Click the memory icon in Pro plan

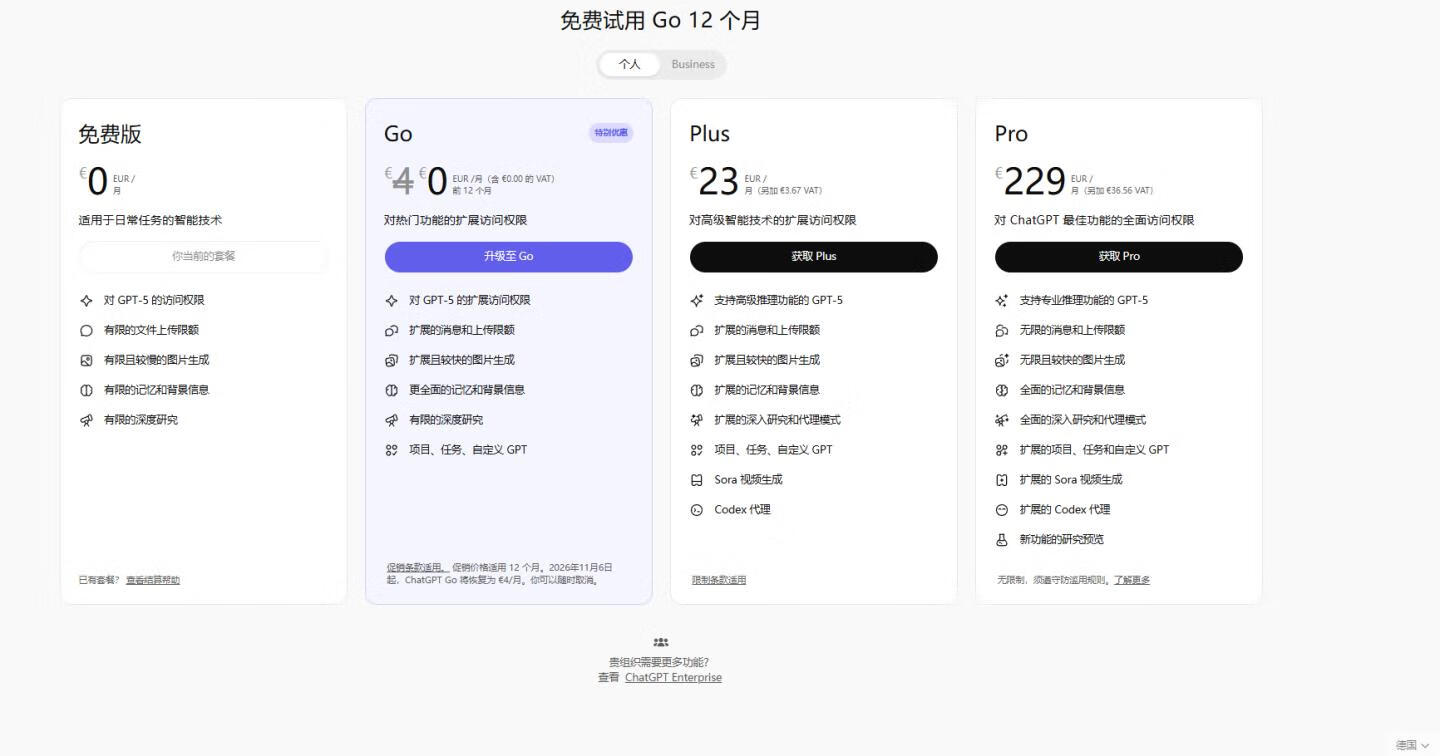[1002, 390]
